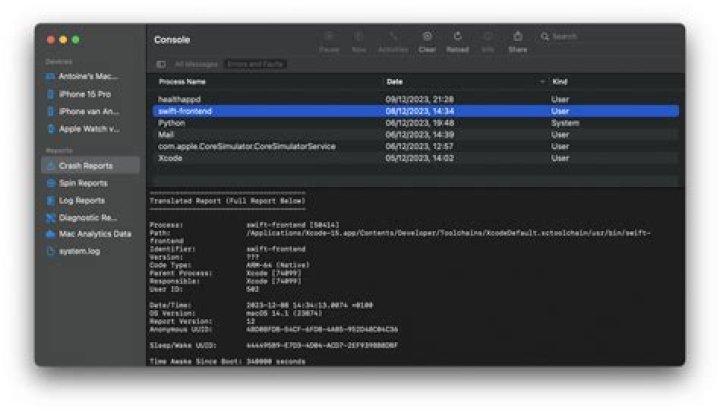The image size is (720, 412).
Task: Switch to the All Messages filter
Action: point(196,64)
